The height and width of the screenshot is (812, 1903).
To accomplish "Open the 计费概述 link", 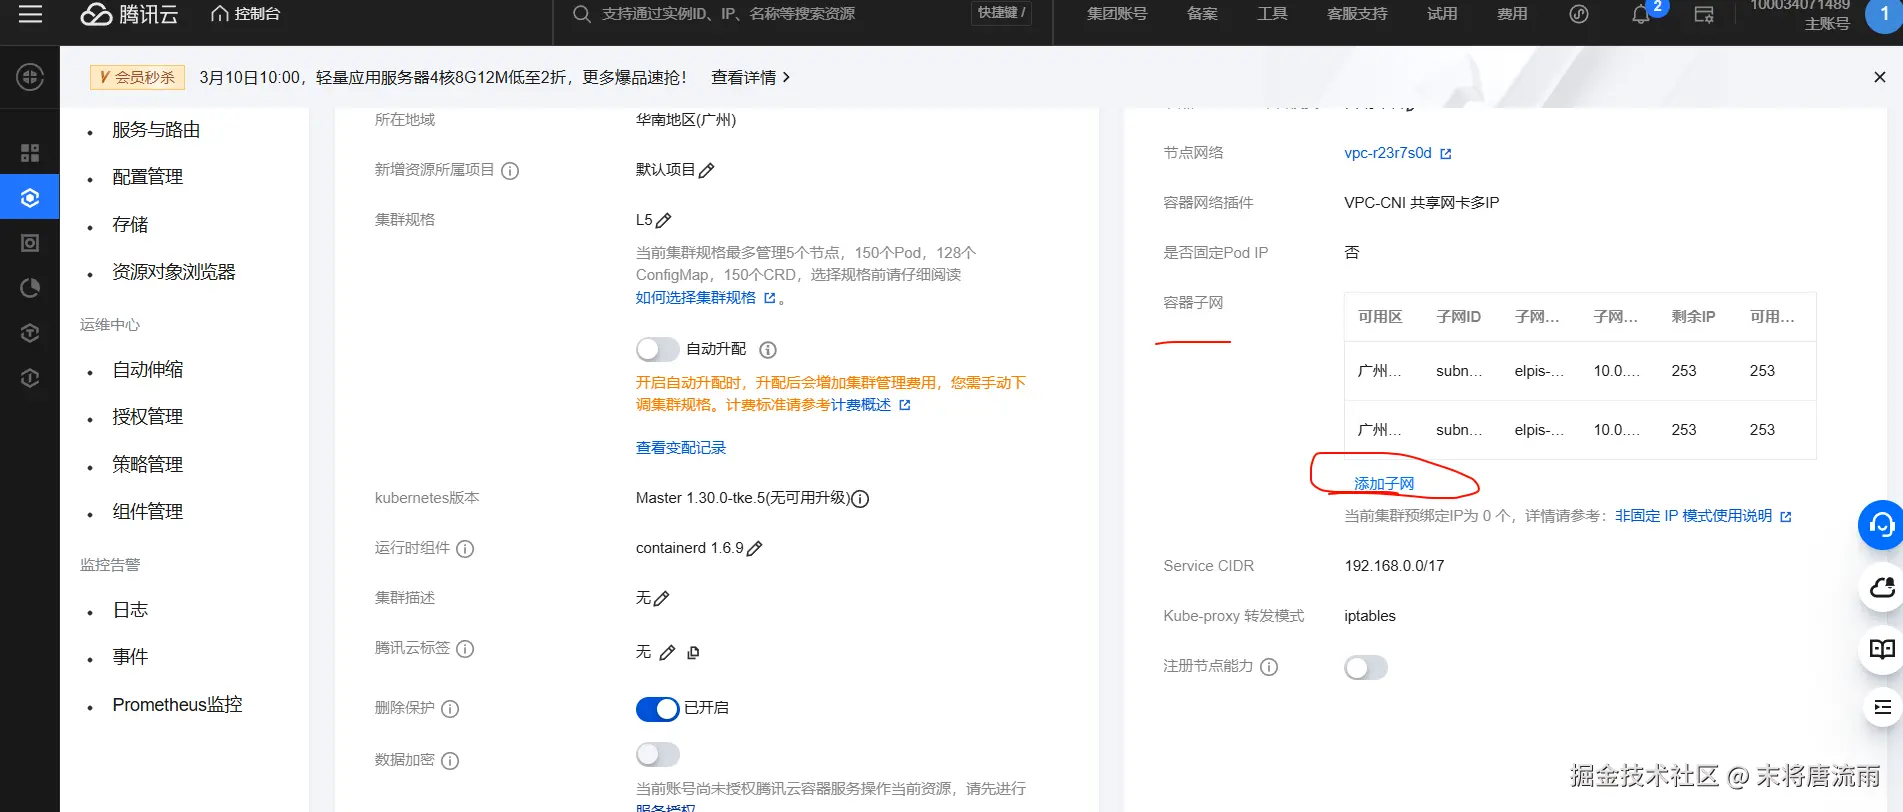I will click(870, 405).
